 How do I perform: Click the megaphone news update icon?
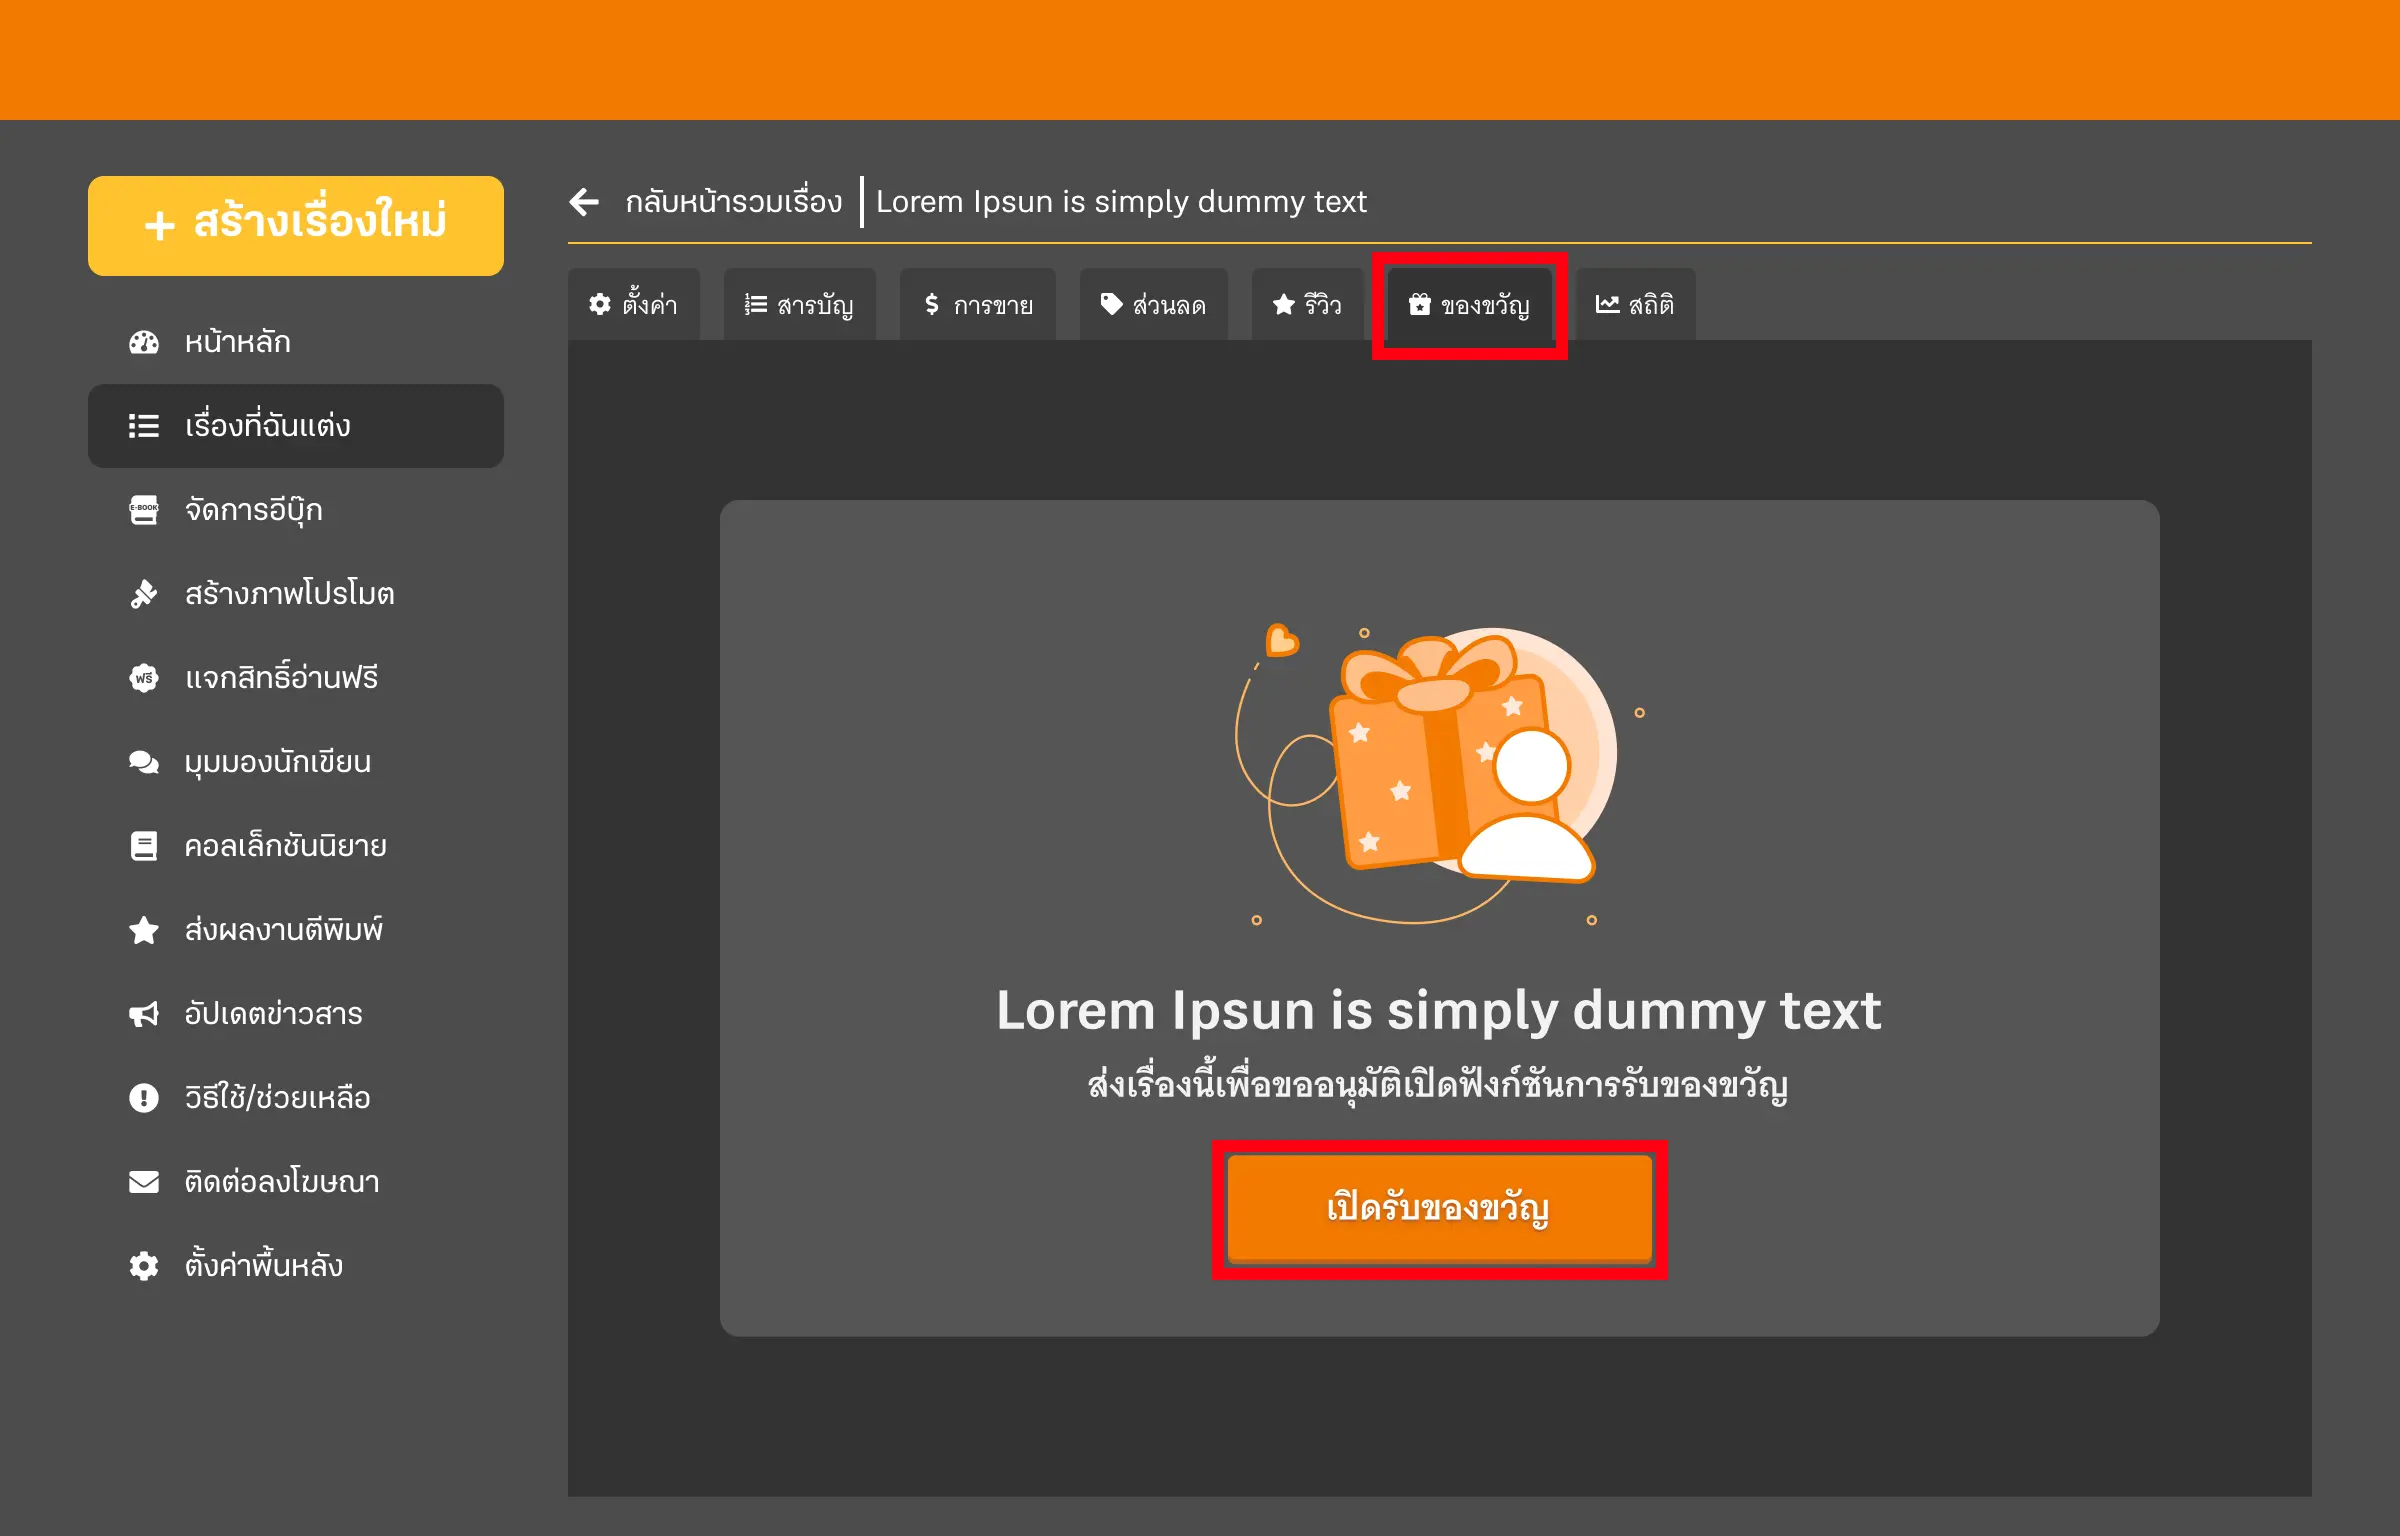tap(144, 1014)
